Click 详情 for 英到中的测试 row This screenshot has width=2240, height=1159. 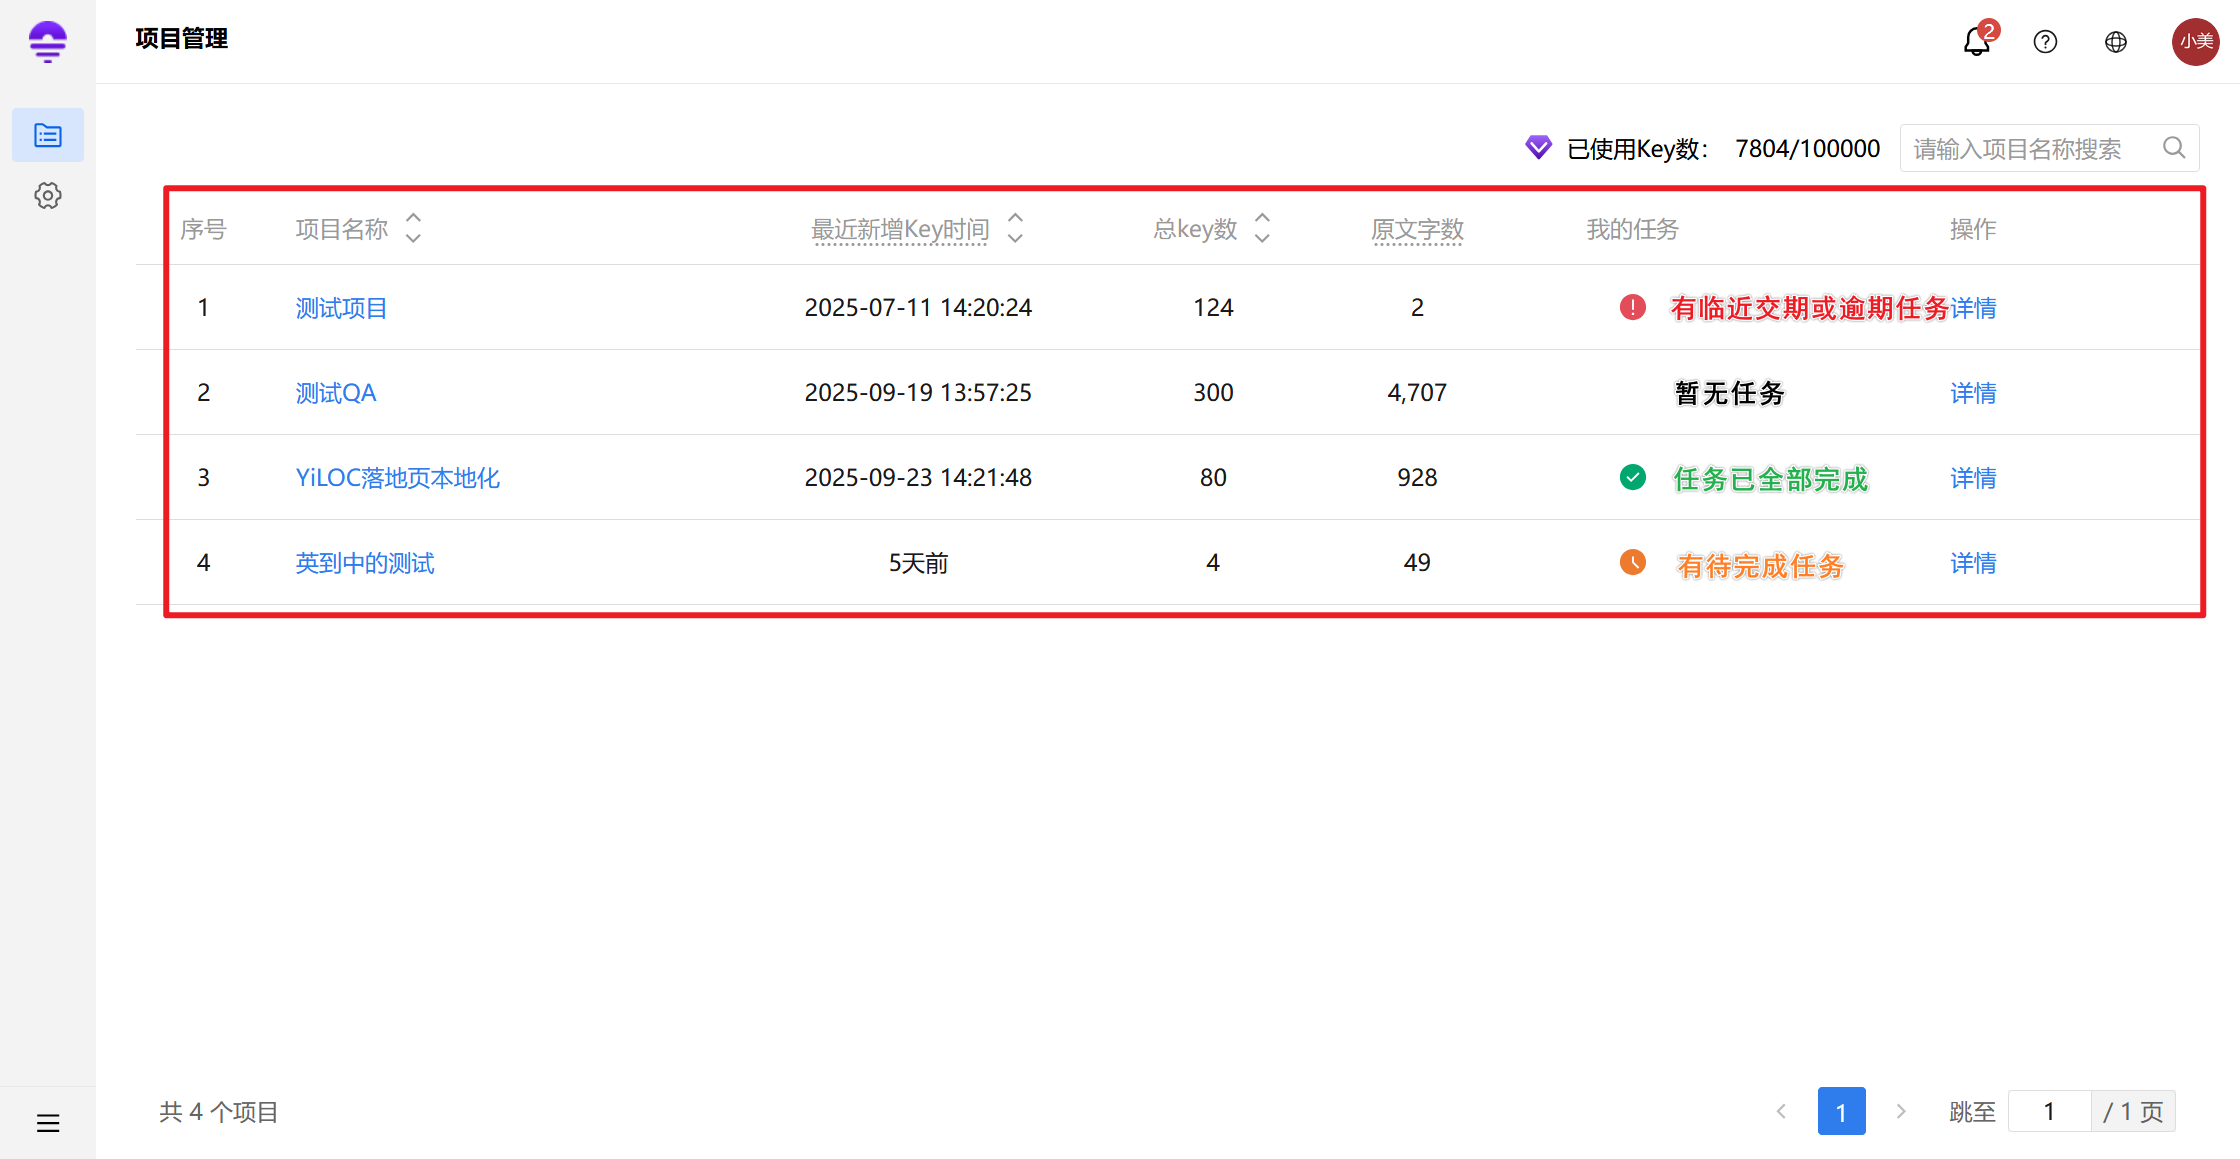[1972, 563]
